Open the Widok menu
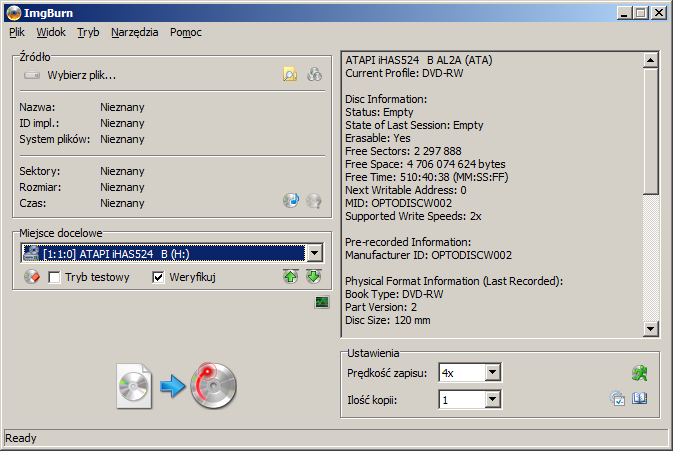The height and width of the screenshot is (451, 673). 51,32
